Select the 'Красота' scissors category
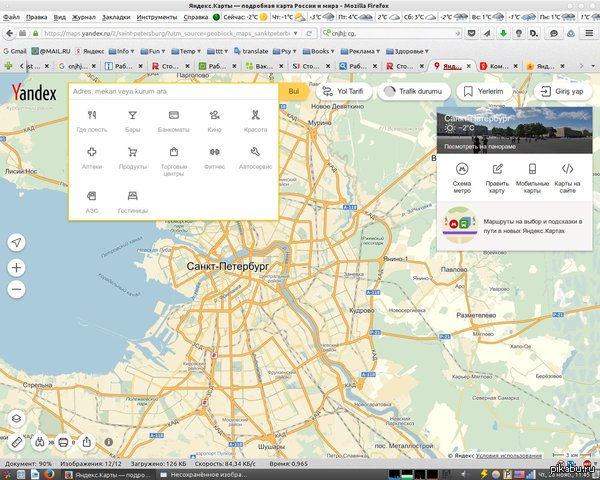 pos(255,122)
